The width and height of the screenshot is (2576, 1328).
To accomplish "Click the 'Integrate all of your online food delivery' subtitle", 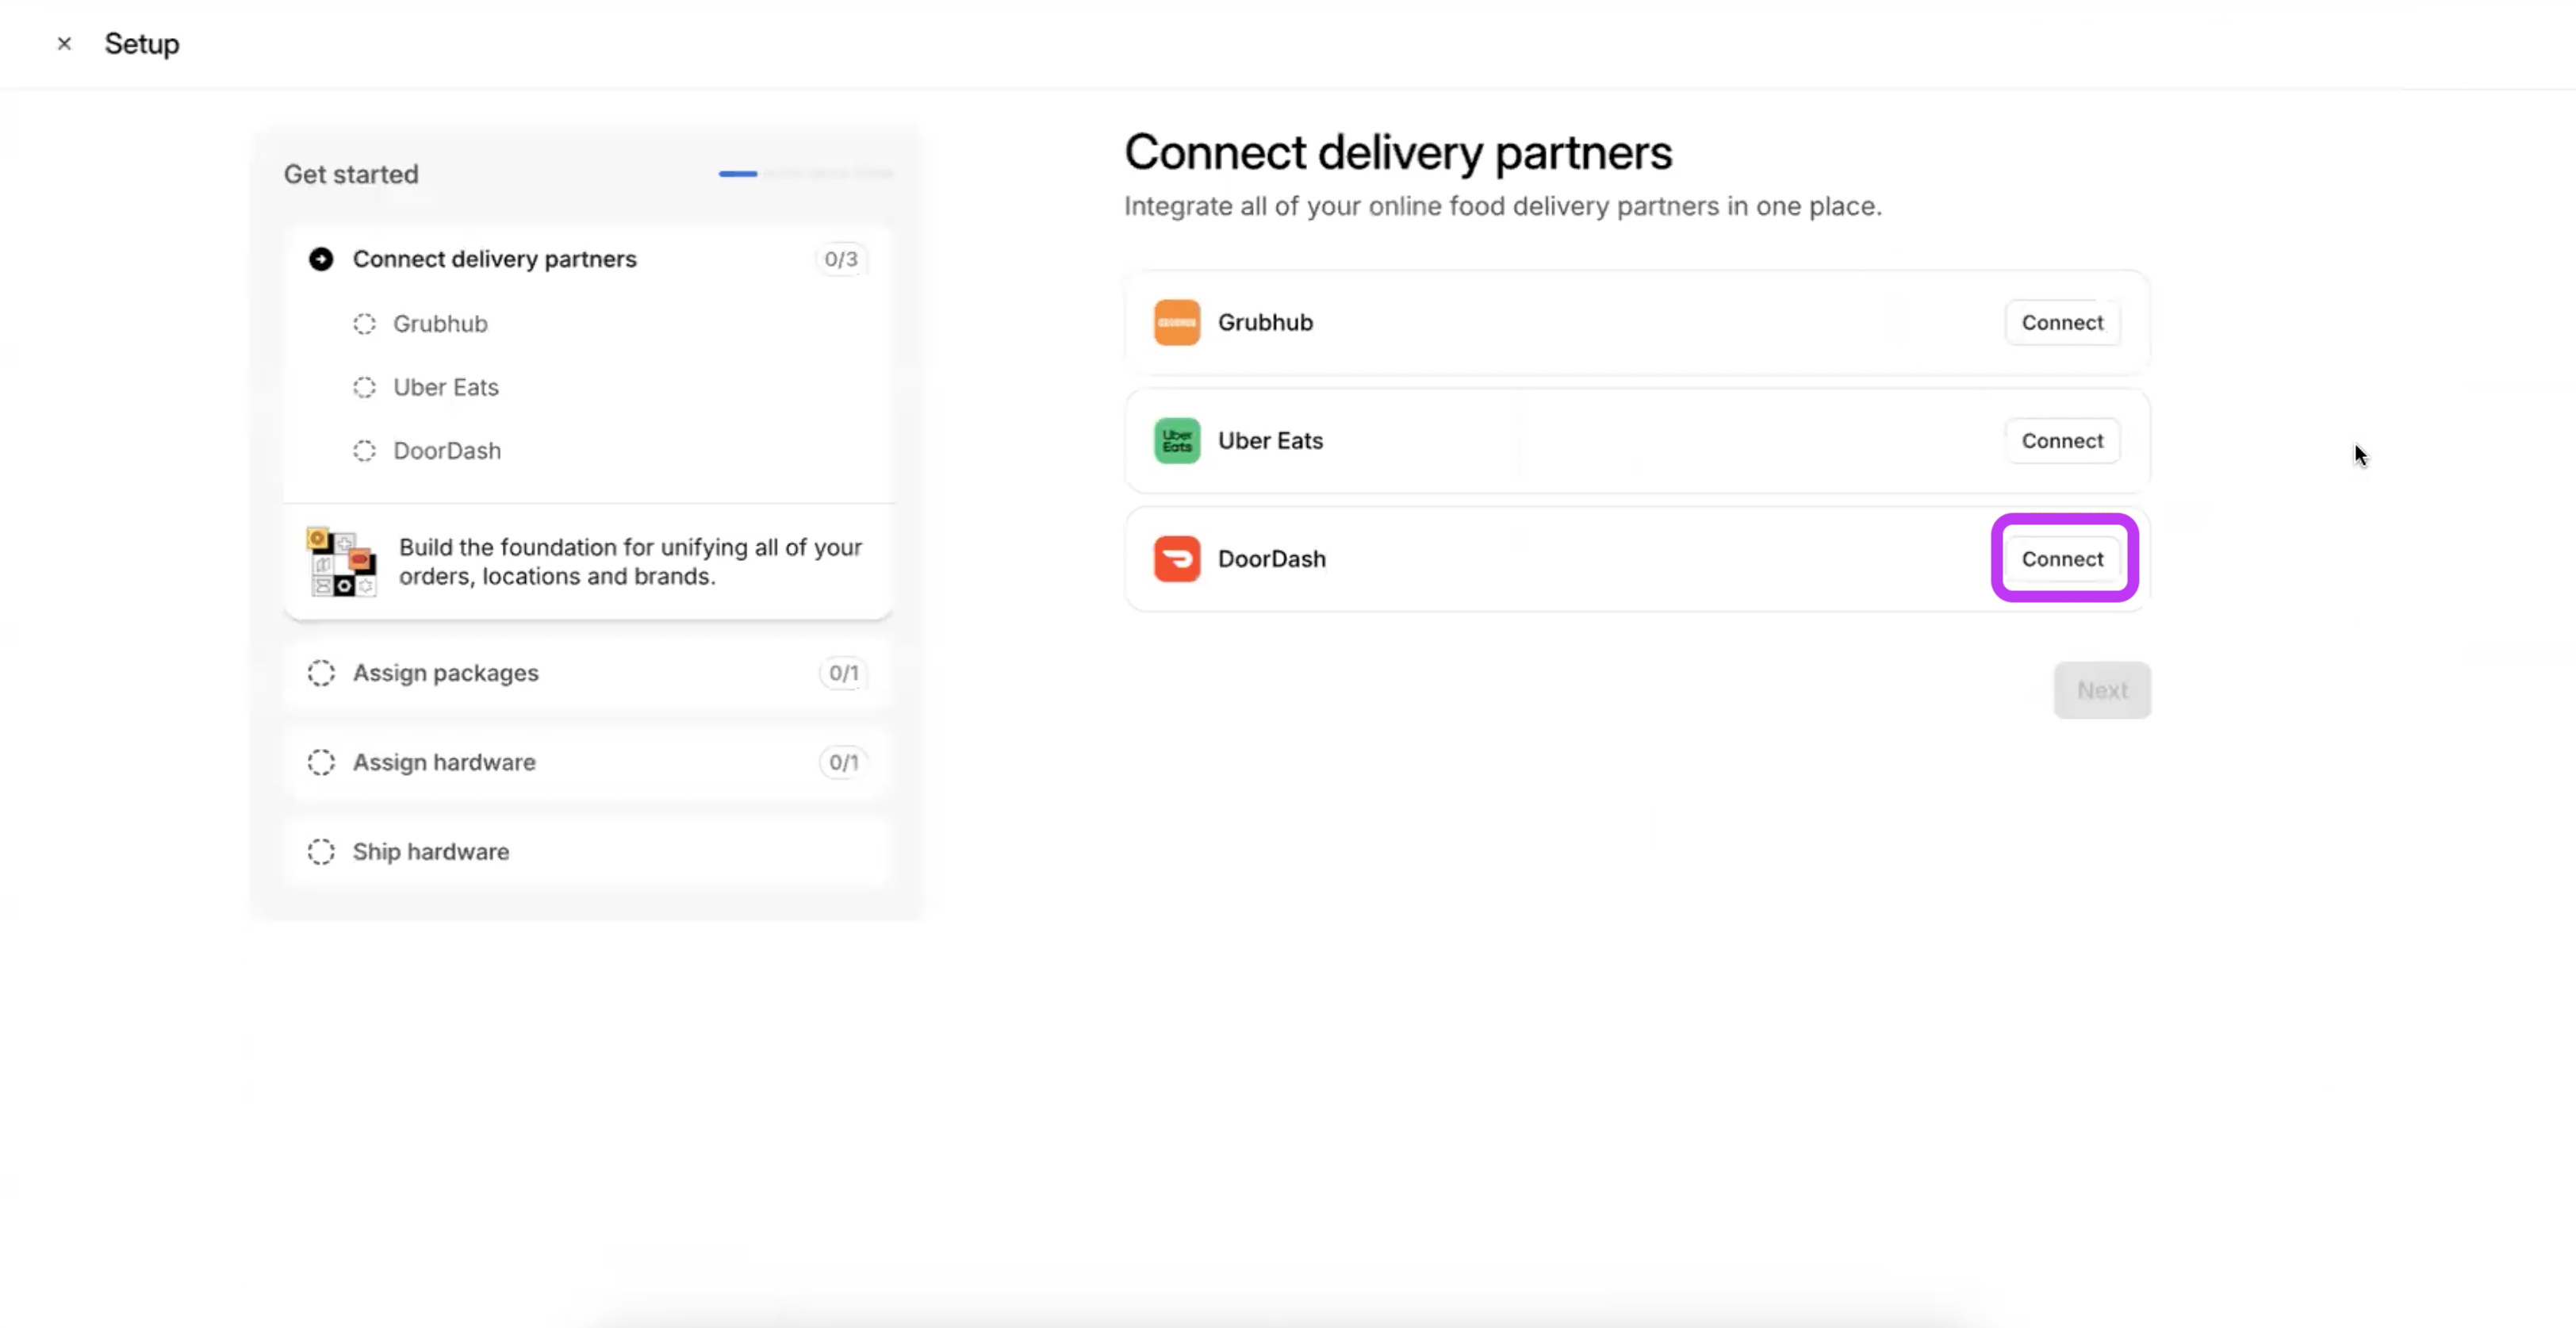I will [x=1503, y=206].
